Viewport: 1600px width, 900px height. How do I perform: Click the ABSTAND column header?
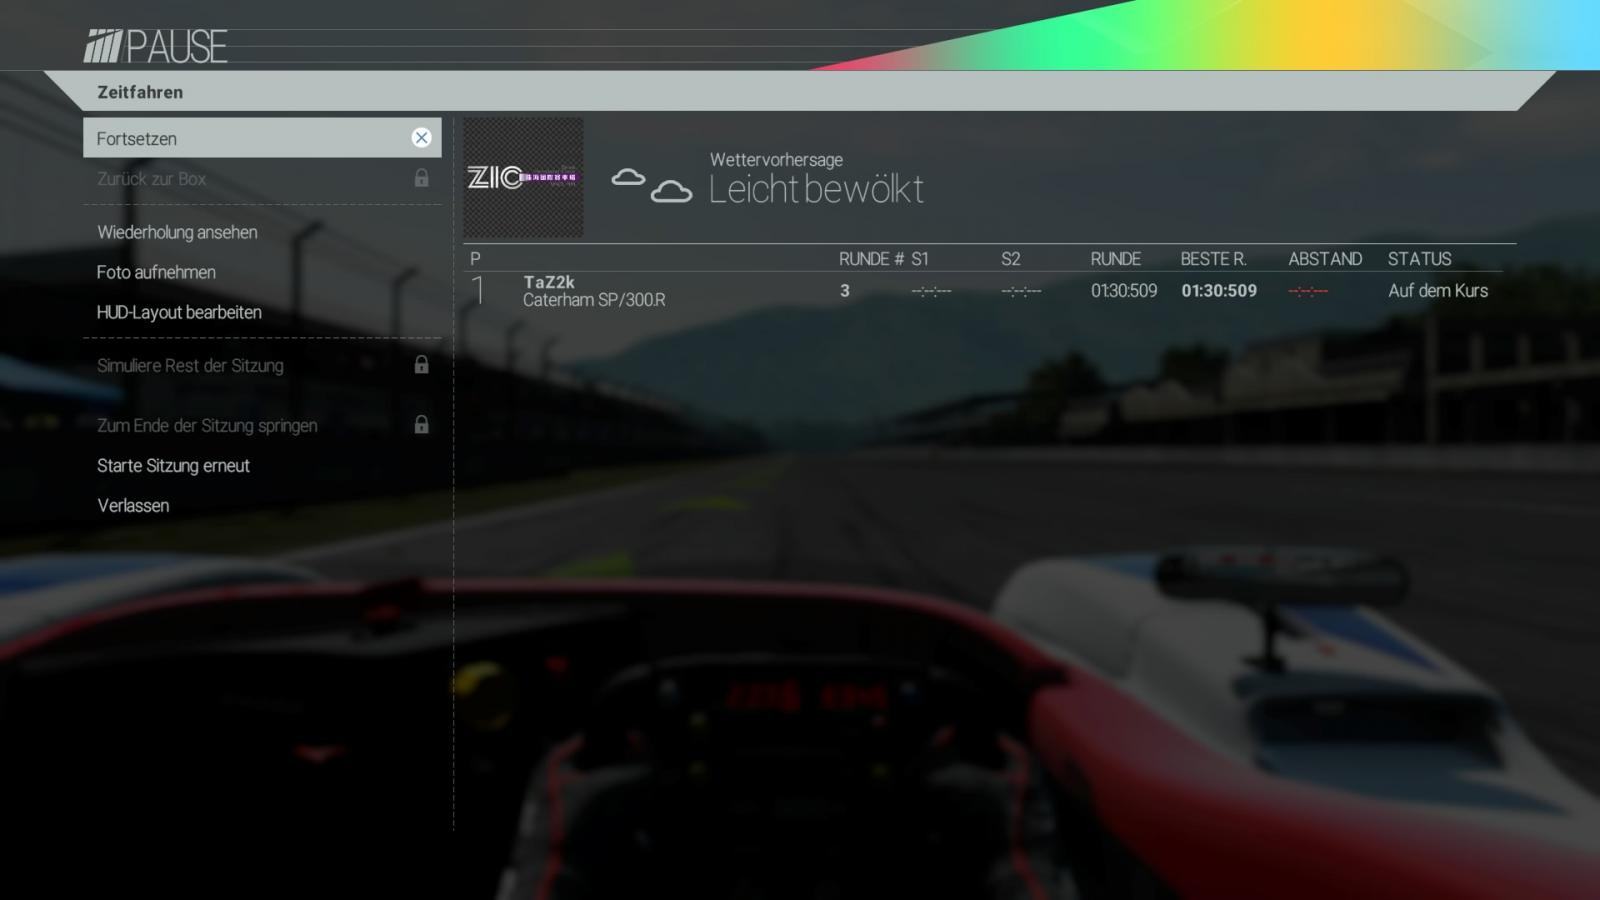(x=1325, y=259)
